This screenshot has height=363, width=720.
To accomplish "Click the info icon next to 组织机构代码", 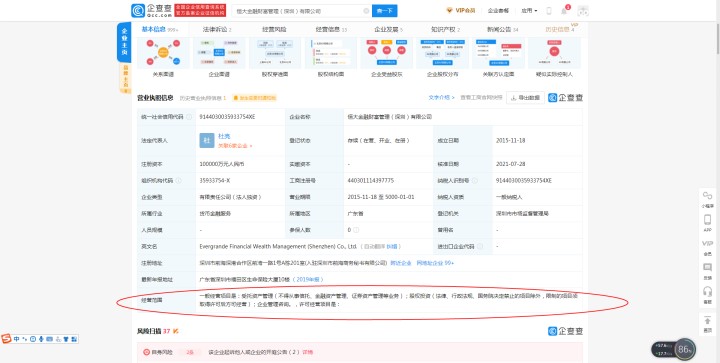I will (x=178, y=180).
